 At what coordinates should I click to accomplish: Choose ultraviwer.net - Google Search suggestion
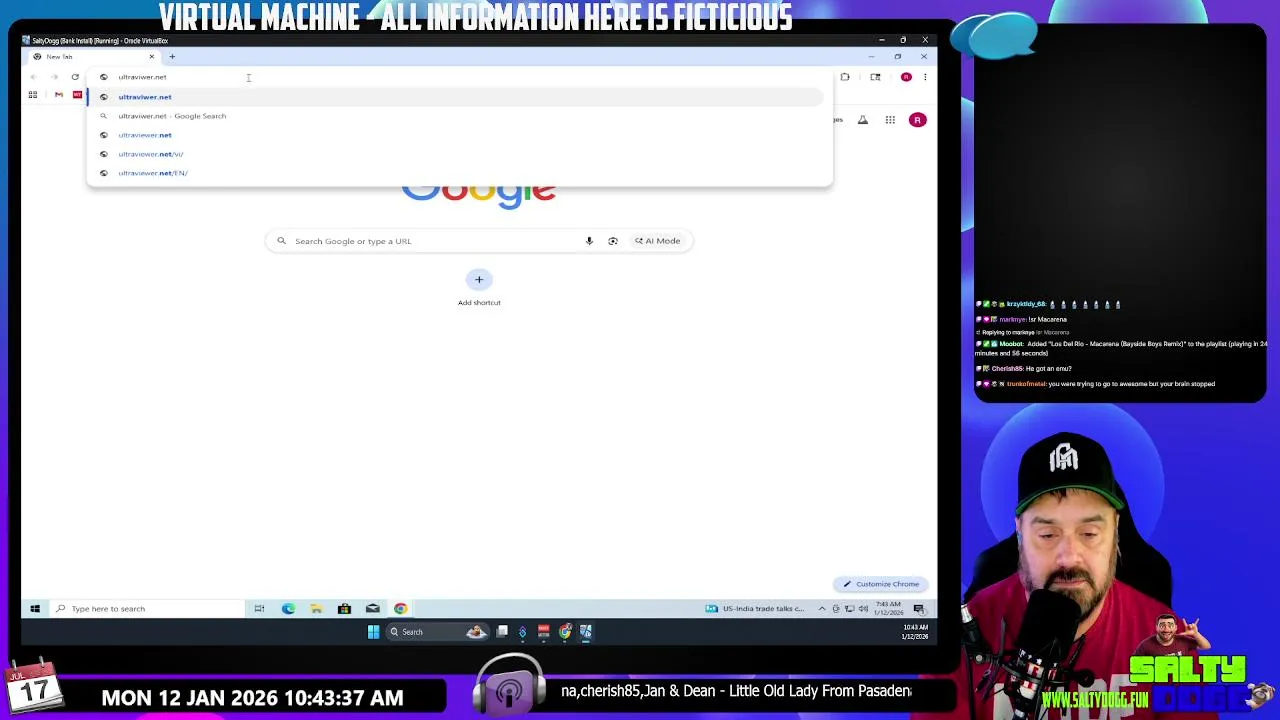coord(455,116)
